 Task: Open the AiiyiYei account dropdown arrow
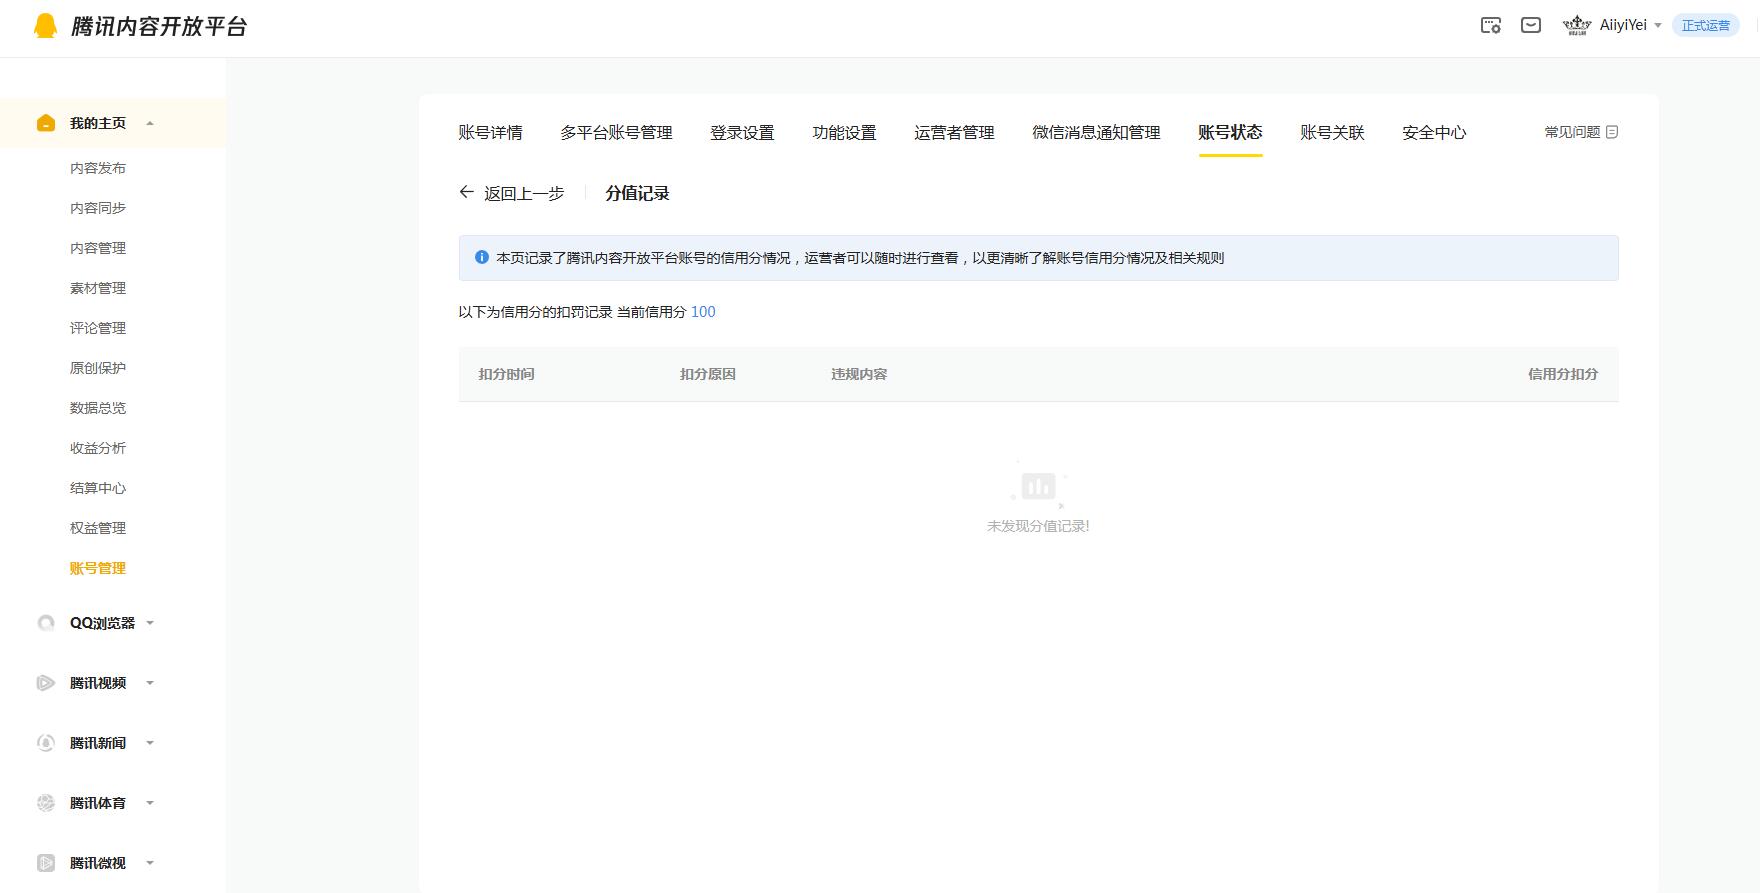1658,26
